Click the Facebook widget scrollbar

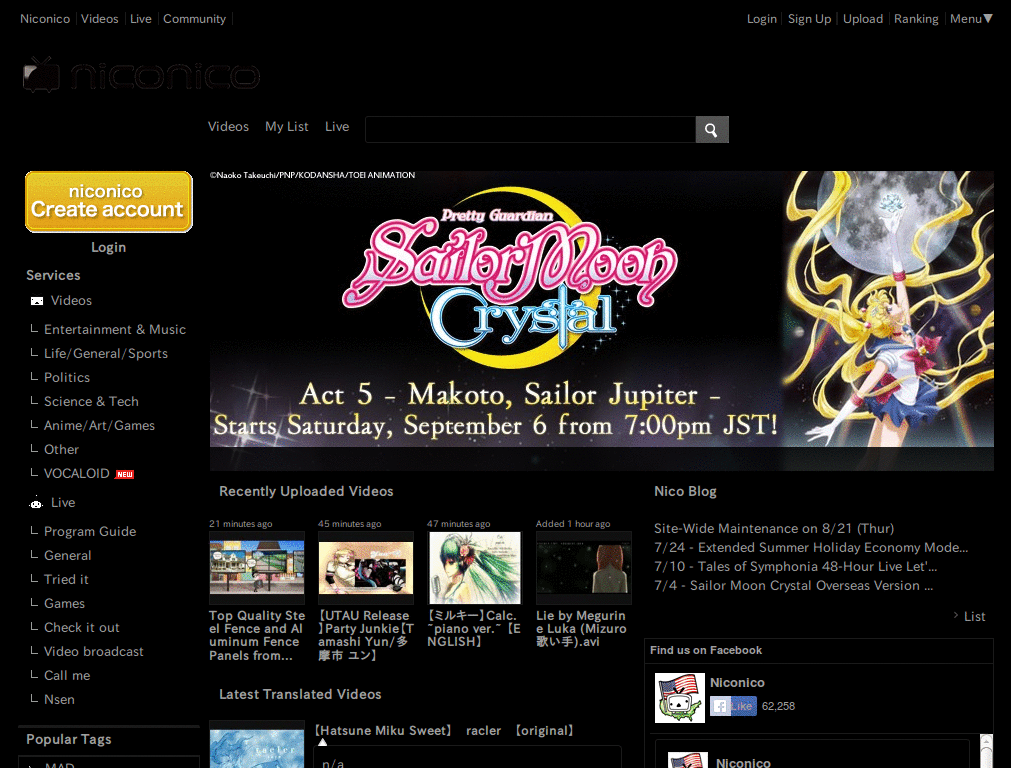[986, 751]
